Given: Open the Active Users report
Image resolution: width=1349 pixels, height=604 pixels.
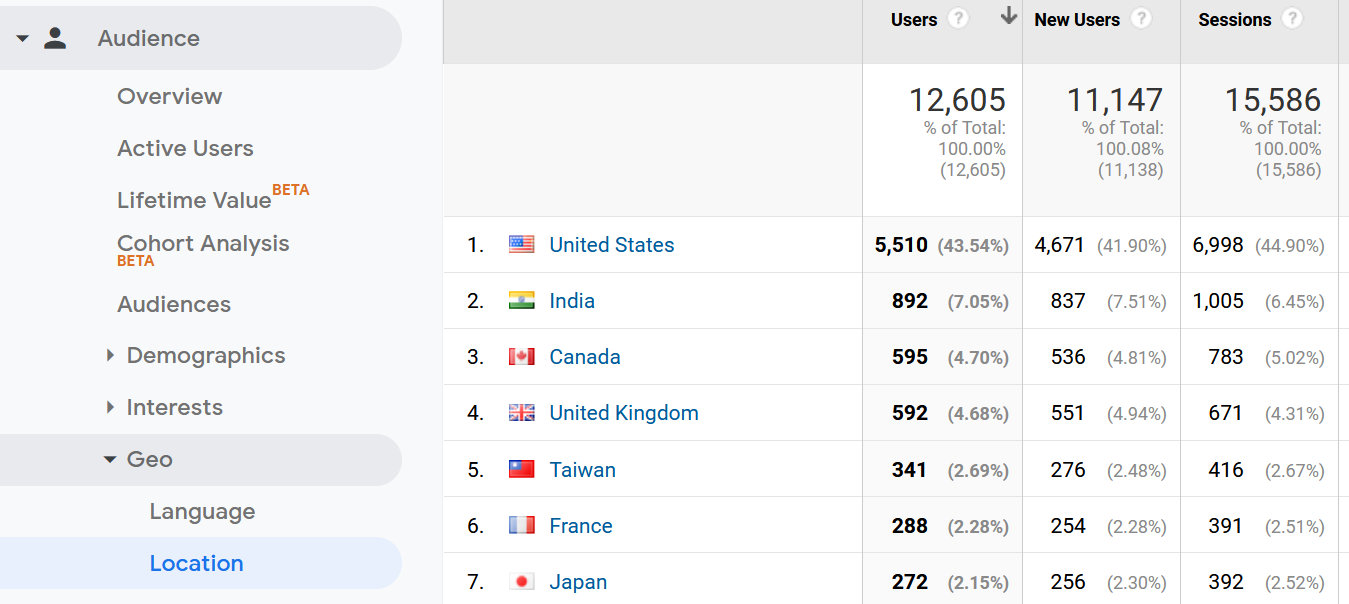Looking at the screenshot, I should (x=185, y=149).
